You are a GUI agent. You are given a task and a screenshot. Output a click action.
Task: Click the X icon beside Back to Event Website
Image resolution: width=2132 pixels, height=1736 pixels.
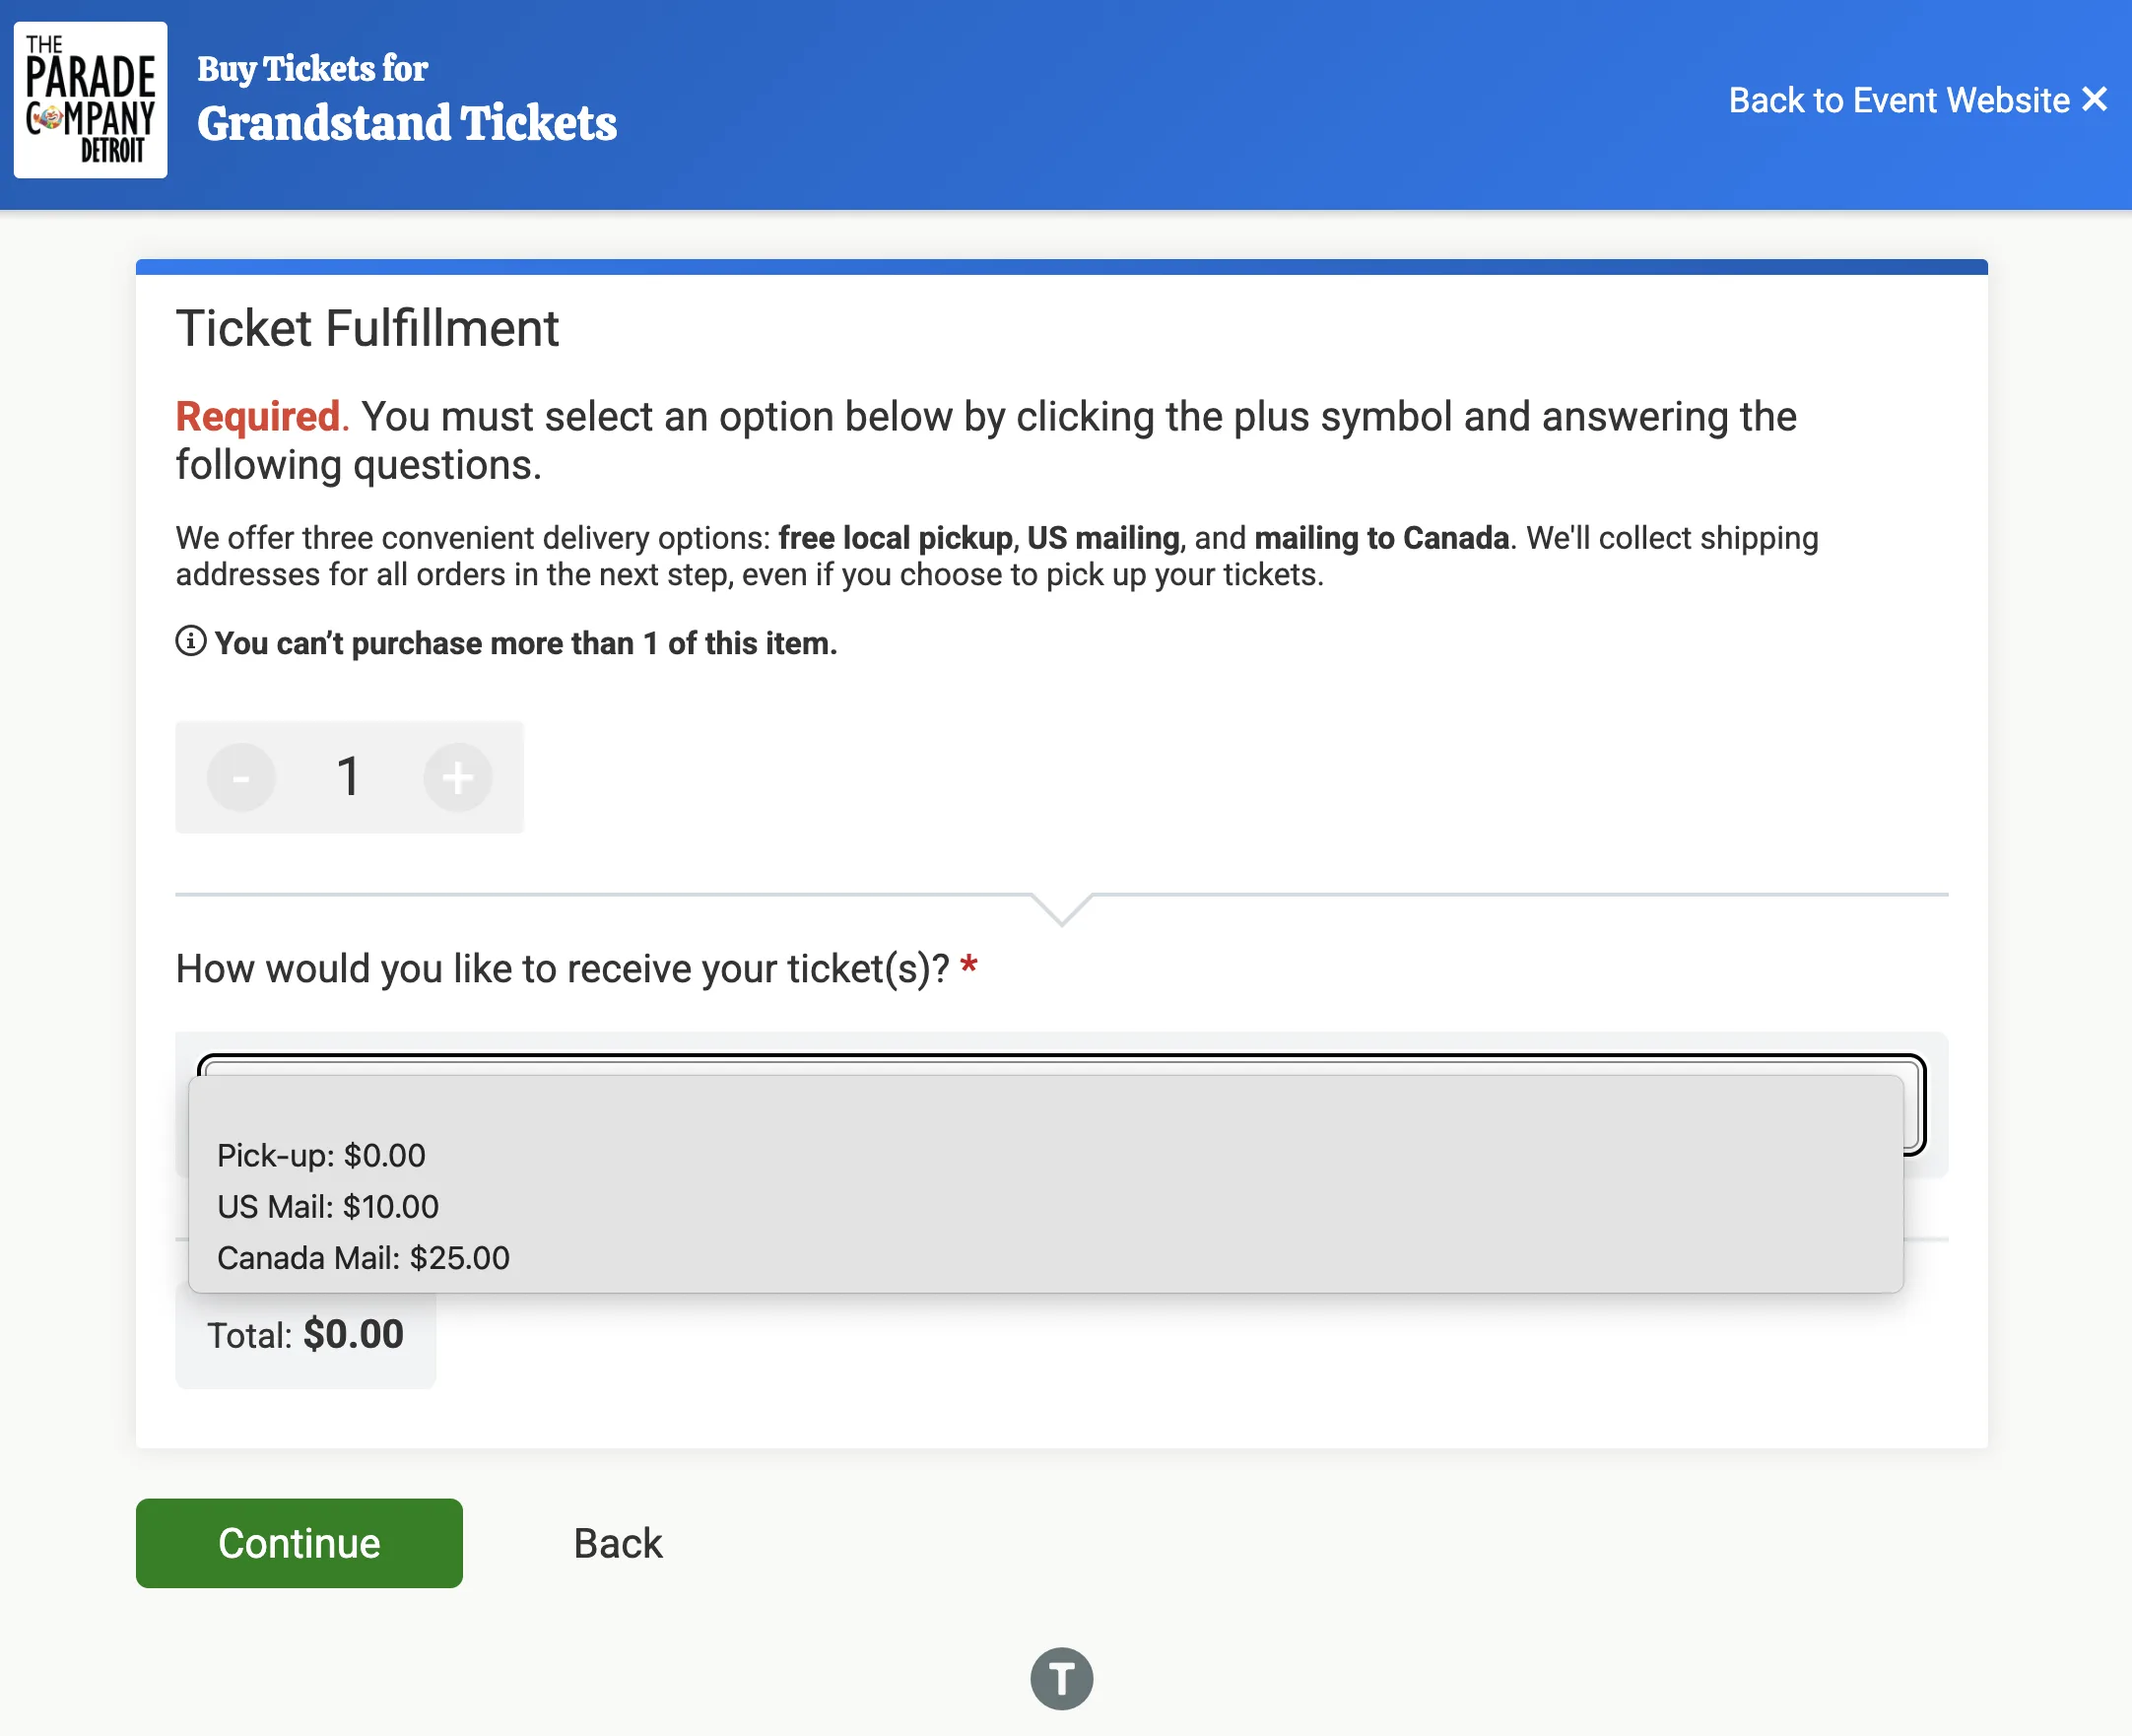point(2094,99)
